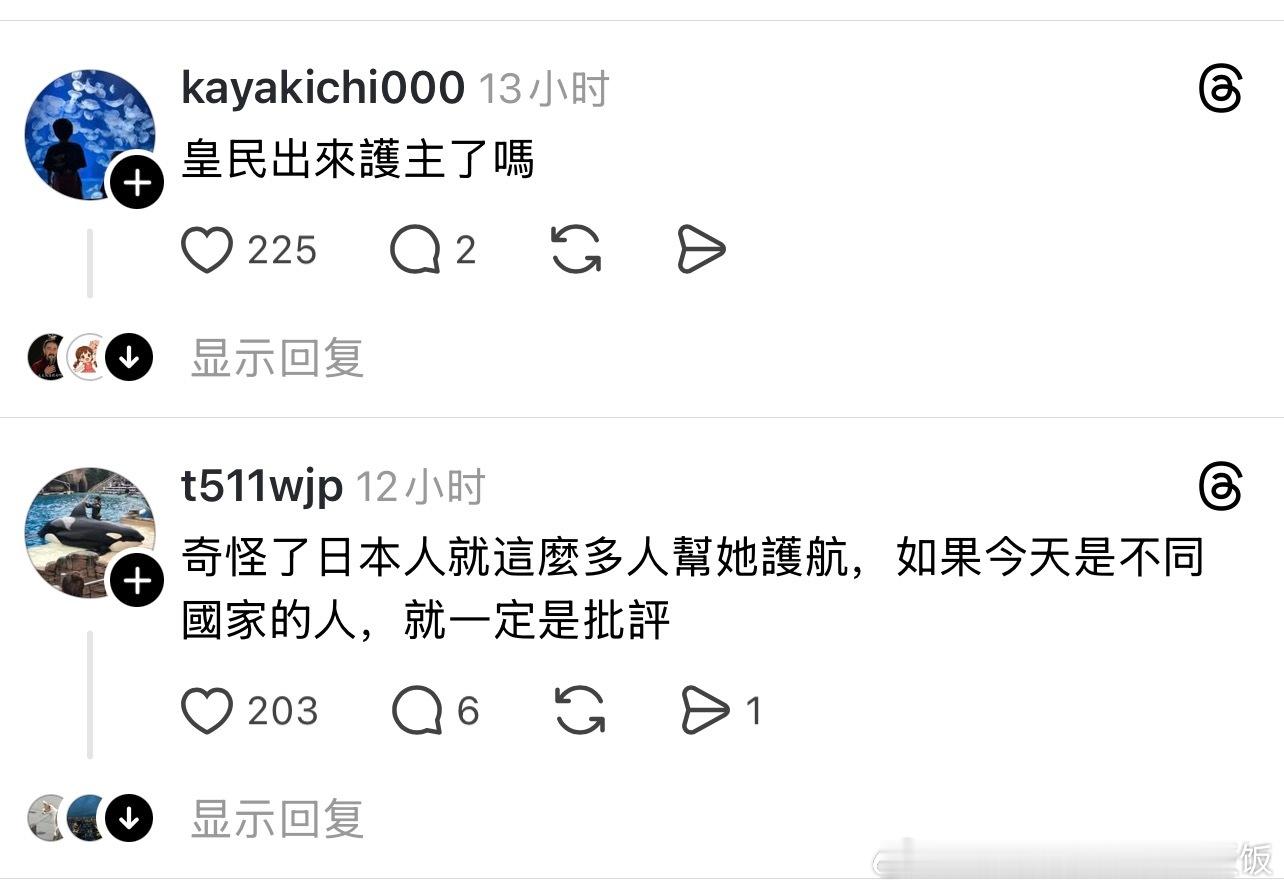The height and width of the screenshot is (891, 1284).
Task: Show replies (显示回复) for kayakichi000's comment
Action: click(277, 358)
